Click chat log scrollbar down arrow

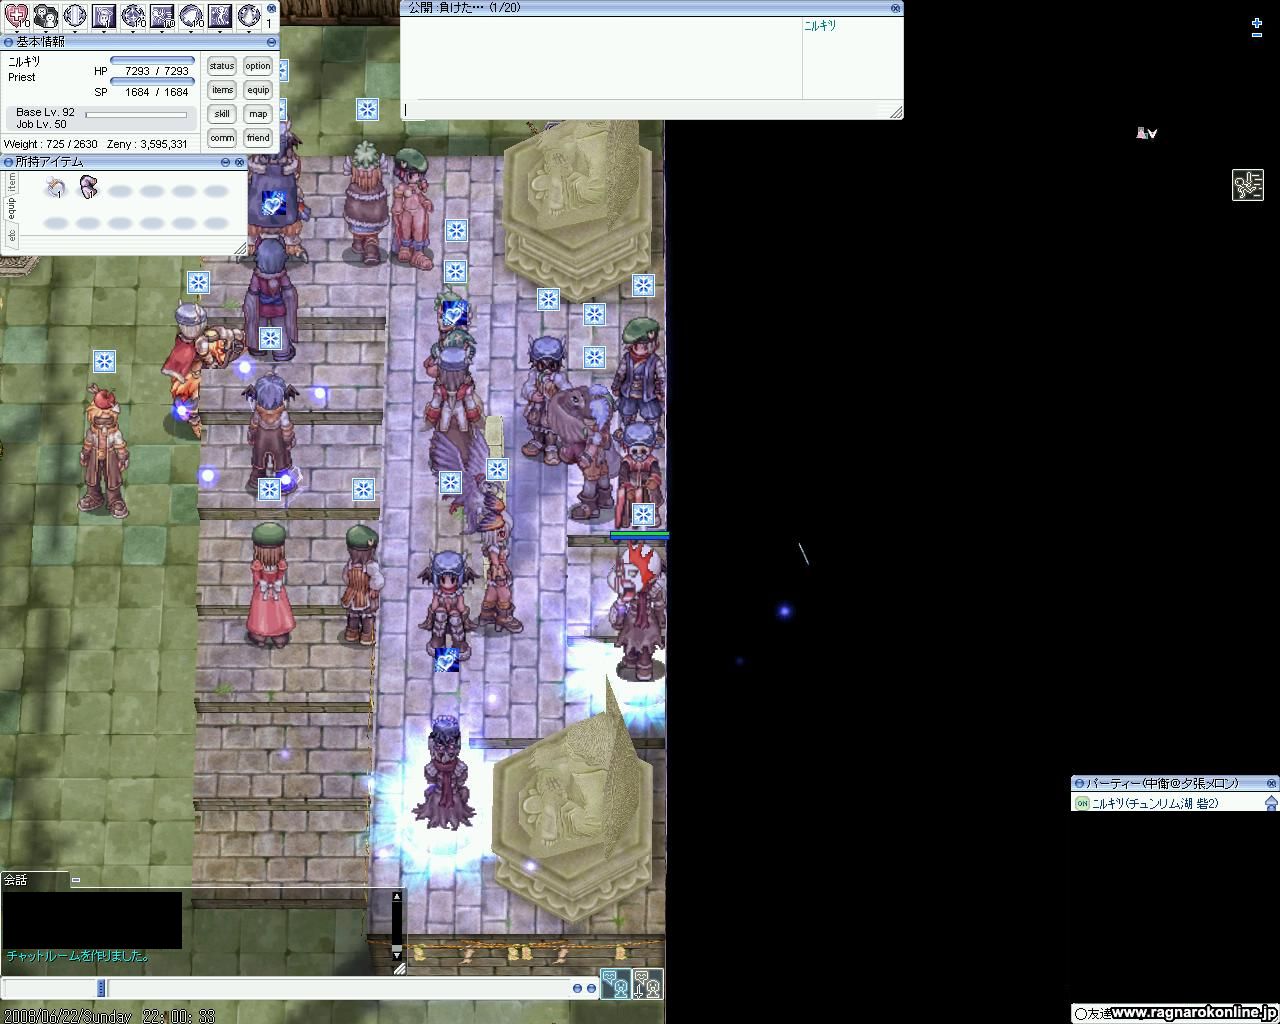tap(396, 954)
